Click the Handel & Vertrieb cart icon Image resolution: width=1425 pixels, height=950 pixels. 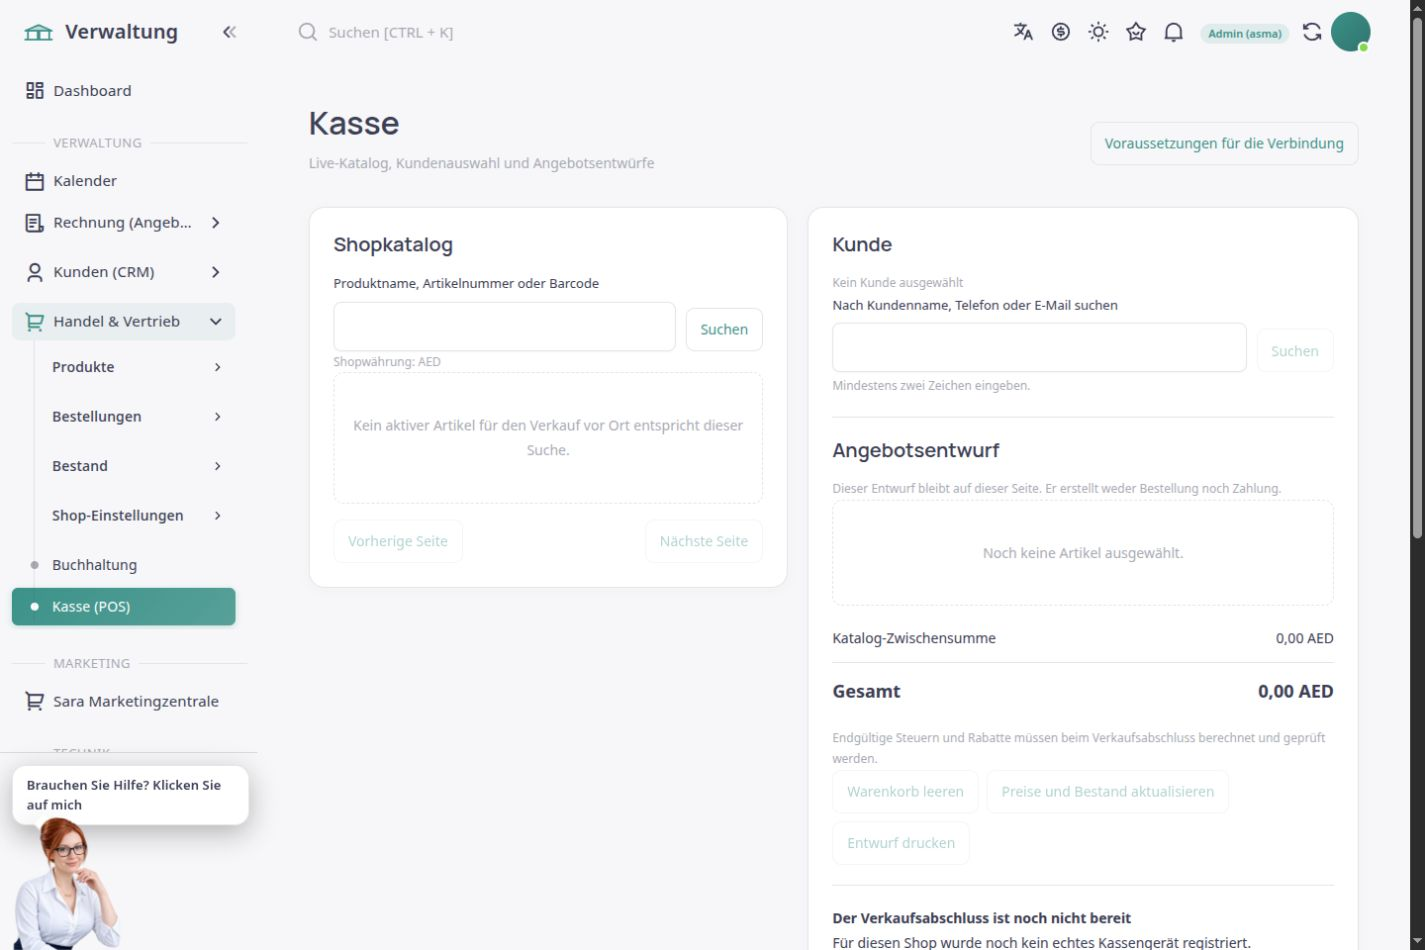click(35, 322)
